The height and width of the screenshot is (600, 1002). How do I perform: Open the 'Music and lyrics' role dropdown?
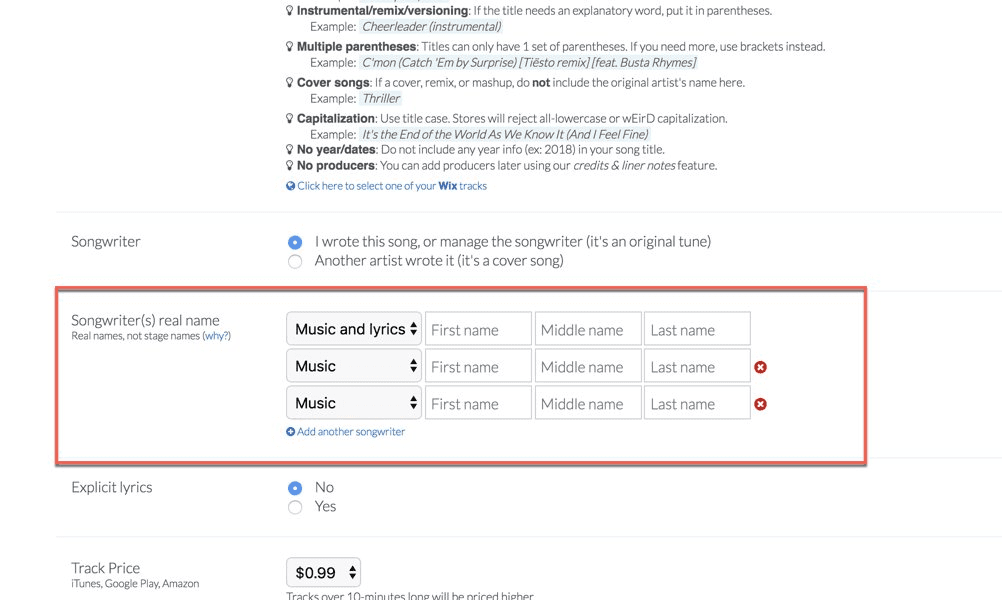point(354,329)
